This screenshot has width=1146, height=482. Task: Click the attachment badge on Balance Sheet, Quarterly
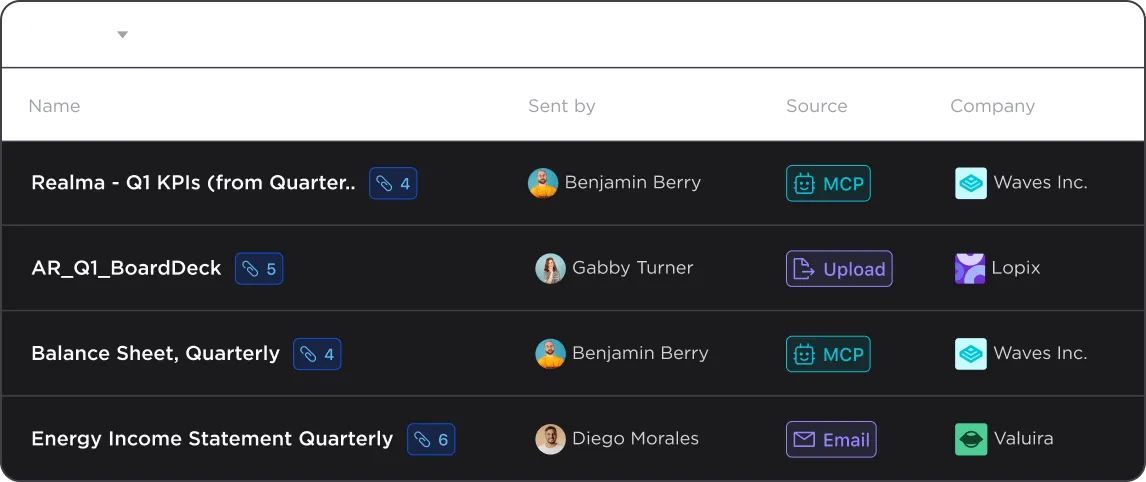pyautogui.click(x=317, y=354)
